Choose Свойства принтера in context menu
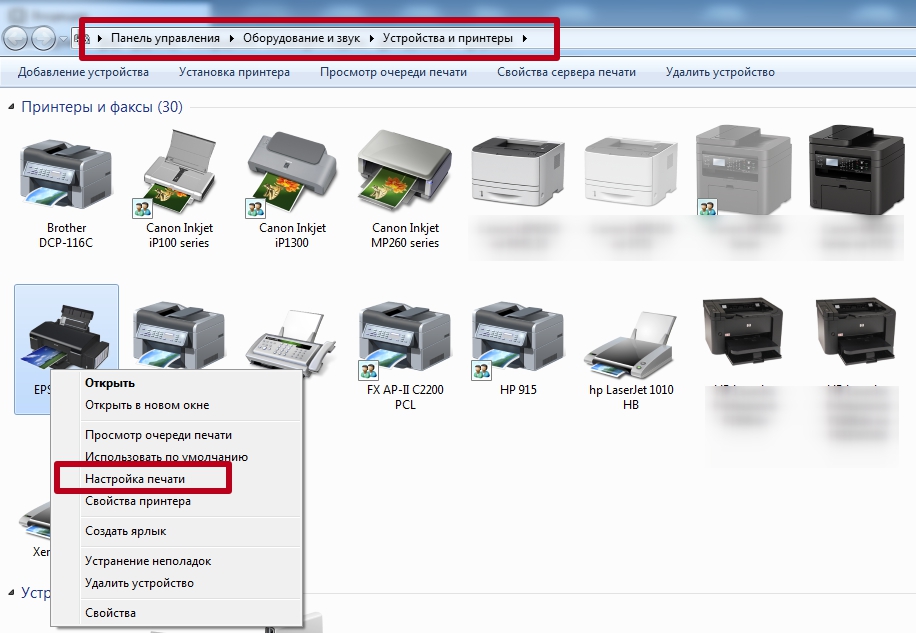The height and width of the screenshot is (633, 916). 138,501
